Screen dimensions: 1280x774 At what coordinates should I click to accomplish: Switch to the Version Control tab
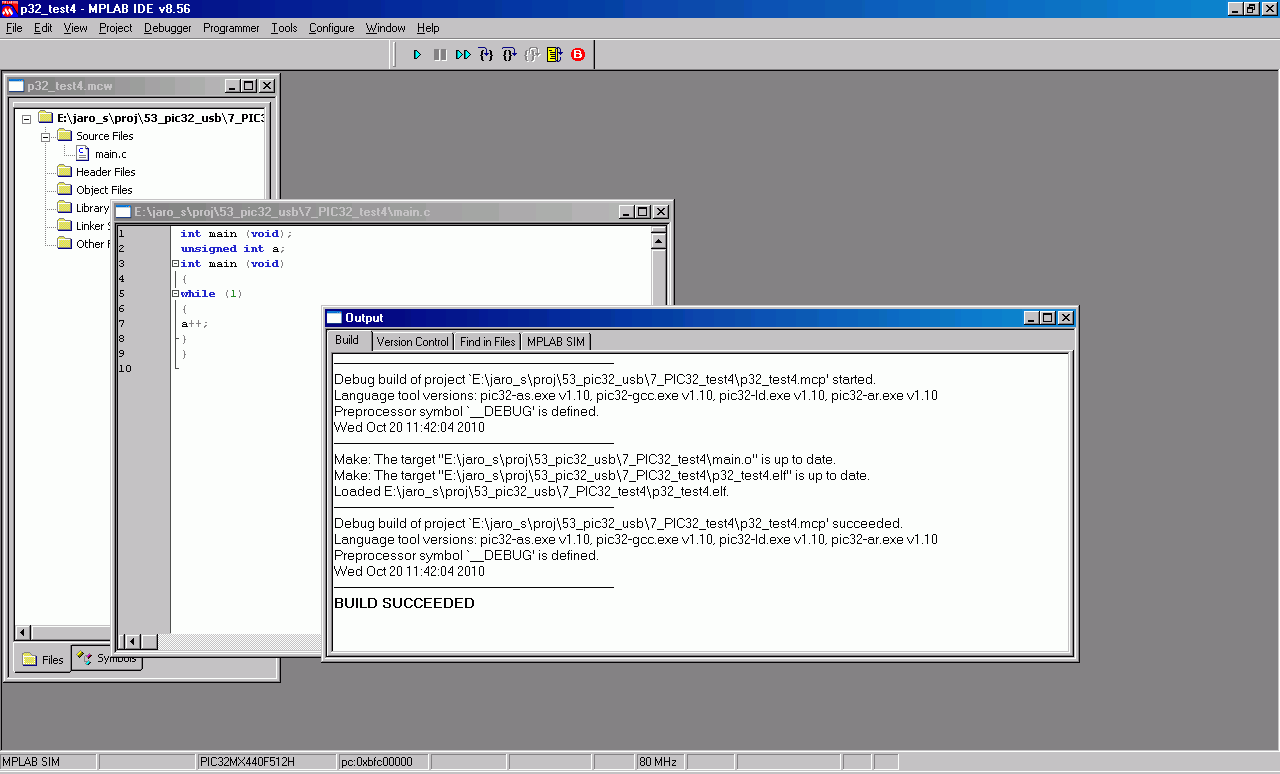click(x=413, y=342)
